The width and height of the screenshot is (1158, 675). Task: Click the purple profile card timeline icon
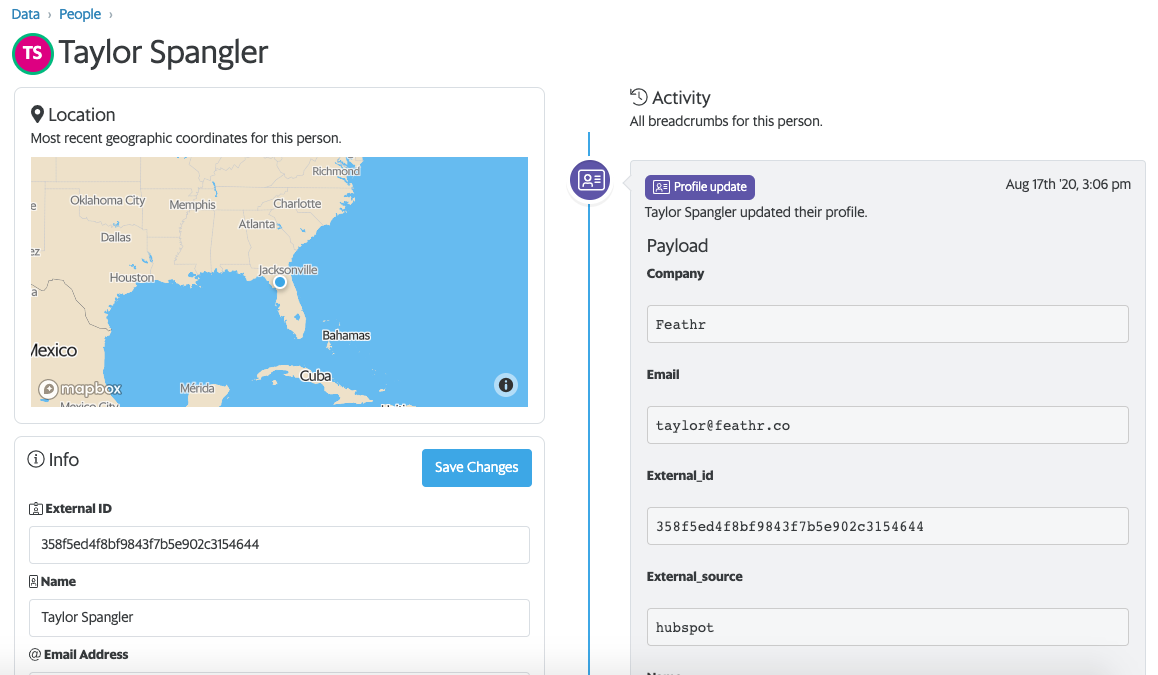pyautogui.click(x=590, y=179)
